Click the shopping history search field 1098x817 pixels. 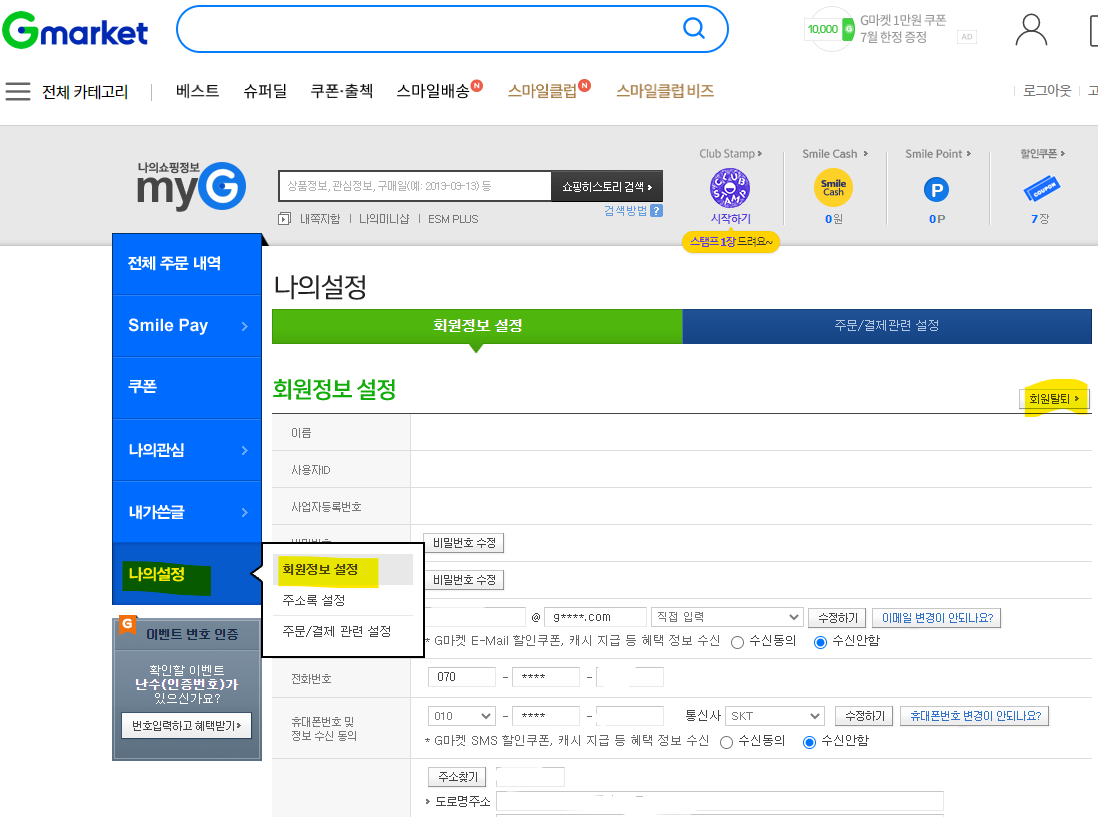tap(415, 186)
